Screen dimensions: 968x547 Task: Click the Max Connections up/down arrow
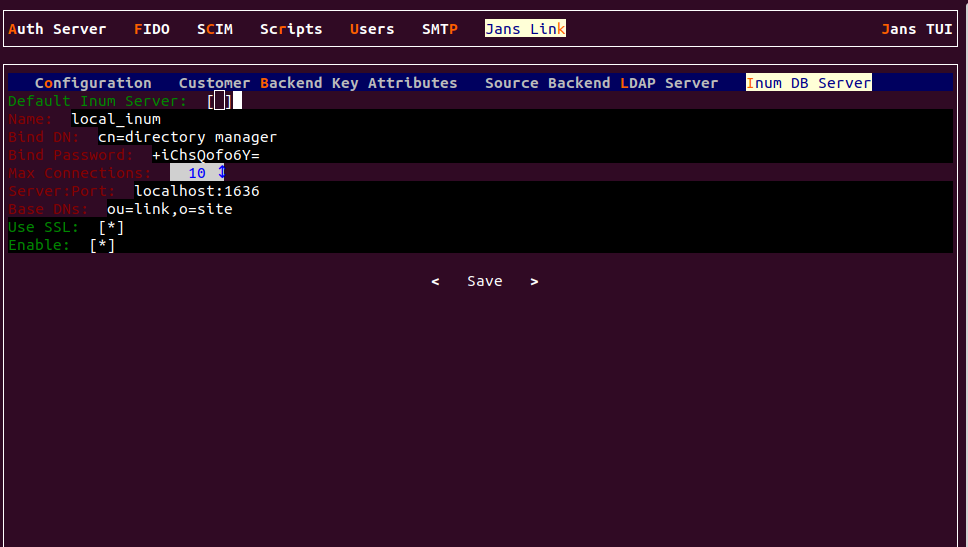222,173
